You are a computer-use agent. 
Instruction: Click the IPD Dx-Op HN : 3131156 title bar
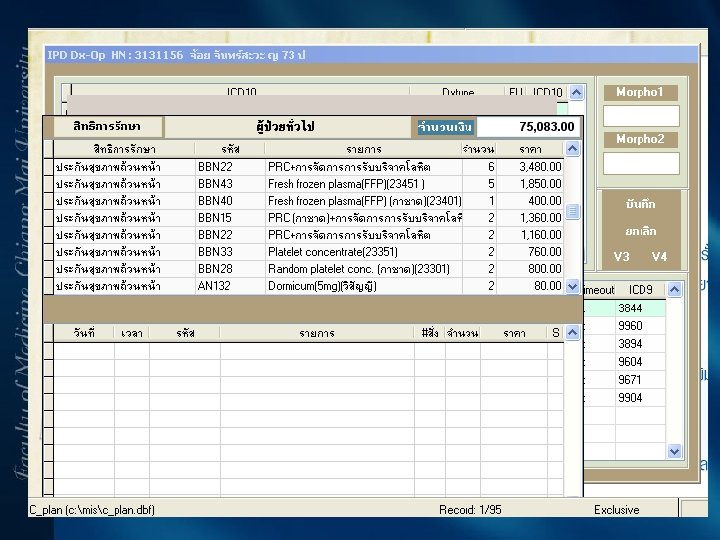[372, 55]
